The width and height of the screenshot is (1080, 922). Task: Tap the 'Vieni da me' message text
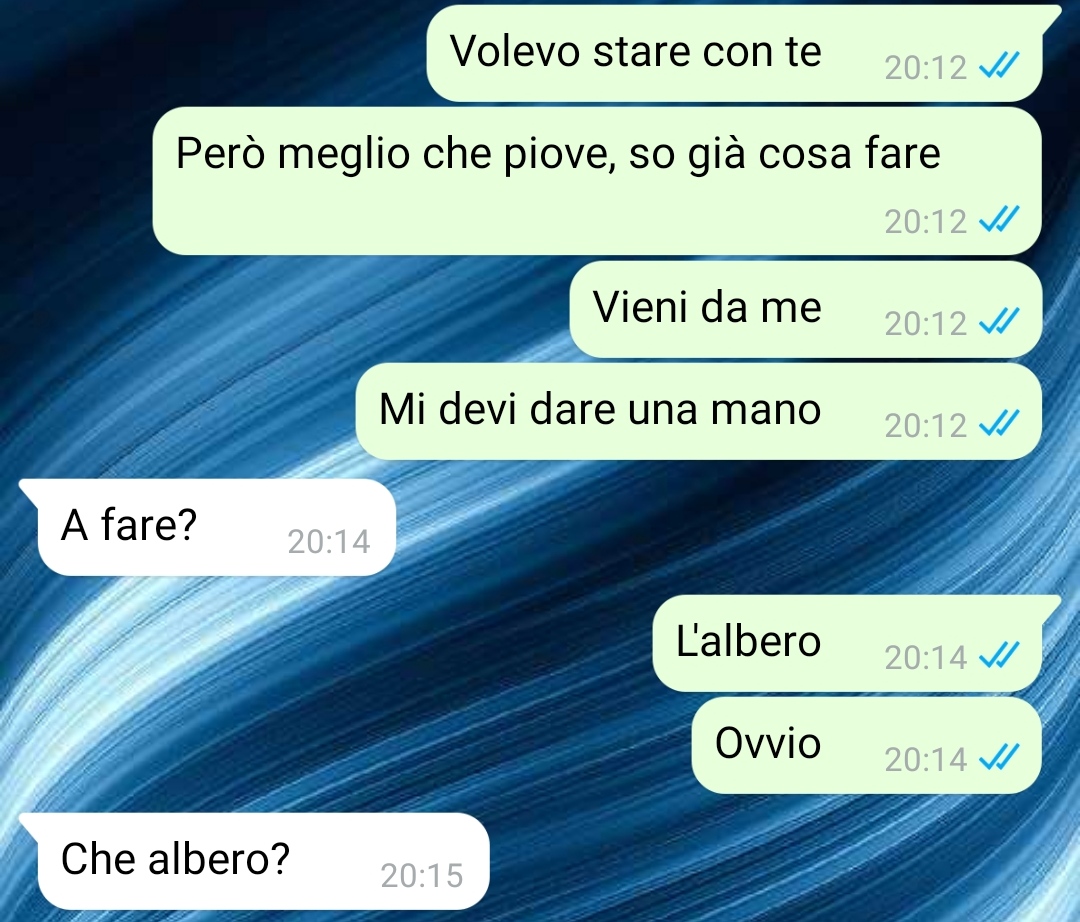[x=707, y=307]
